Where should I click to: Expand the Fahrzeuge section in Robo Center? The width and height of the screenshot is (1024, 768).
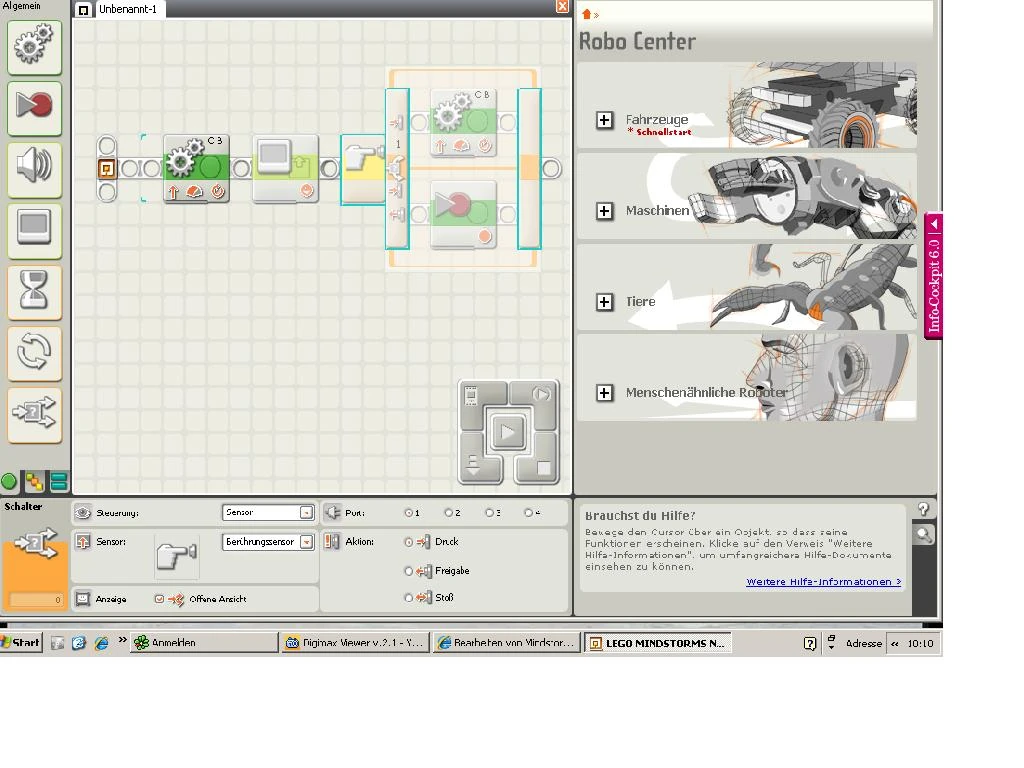[604, 120]
